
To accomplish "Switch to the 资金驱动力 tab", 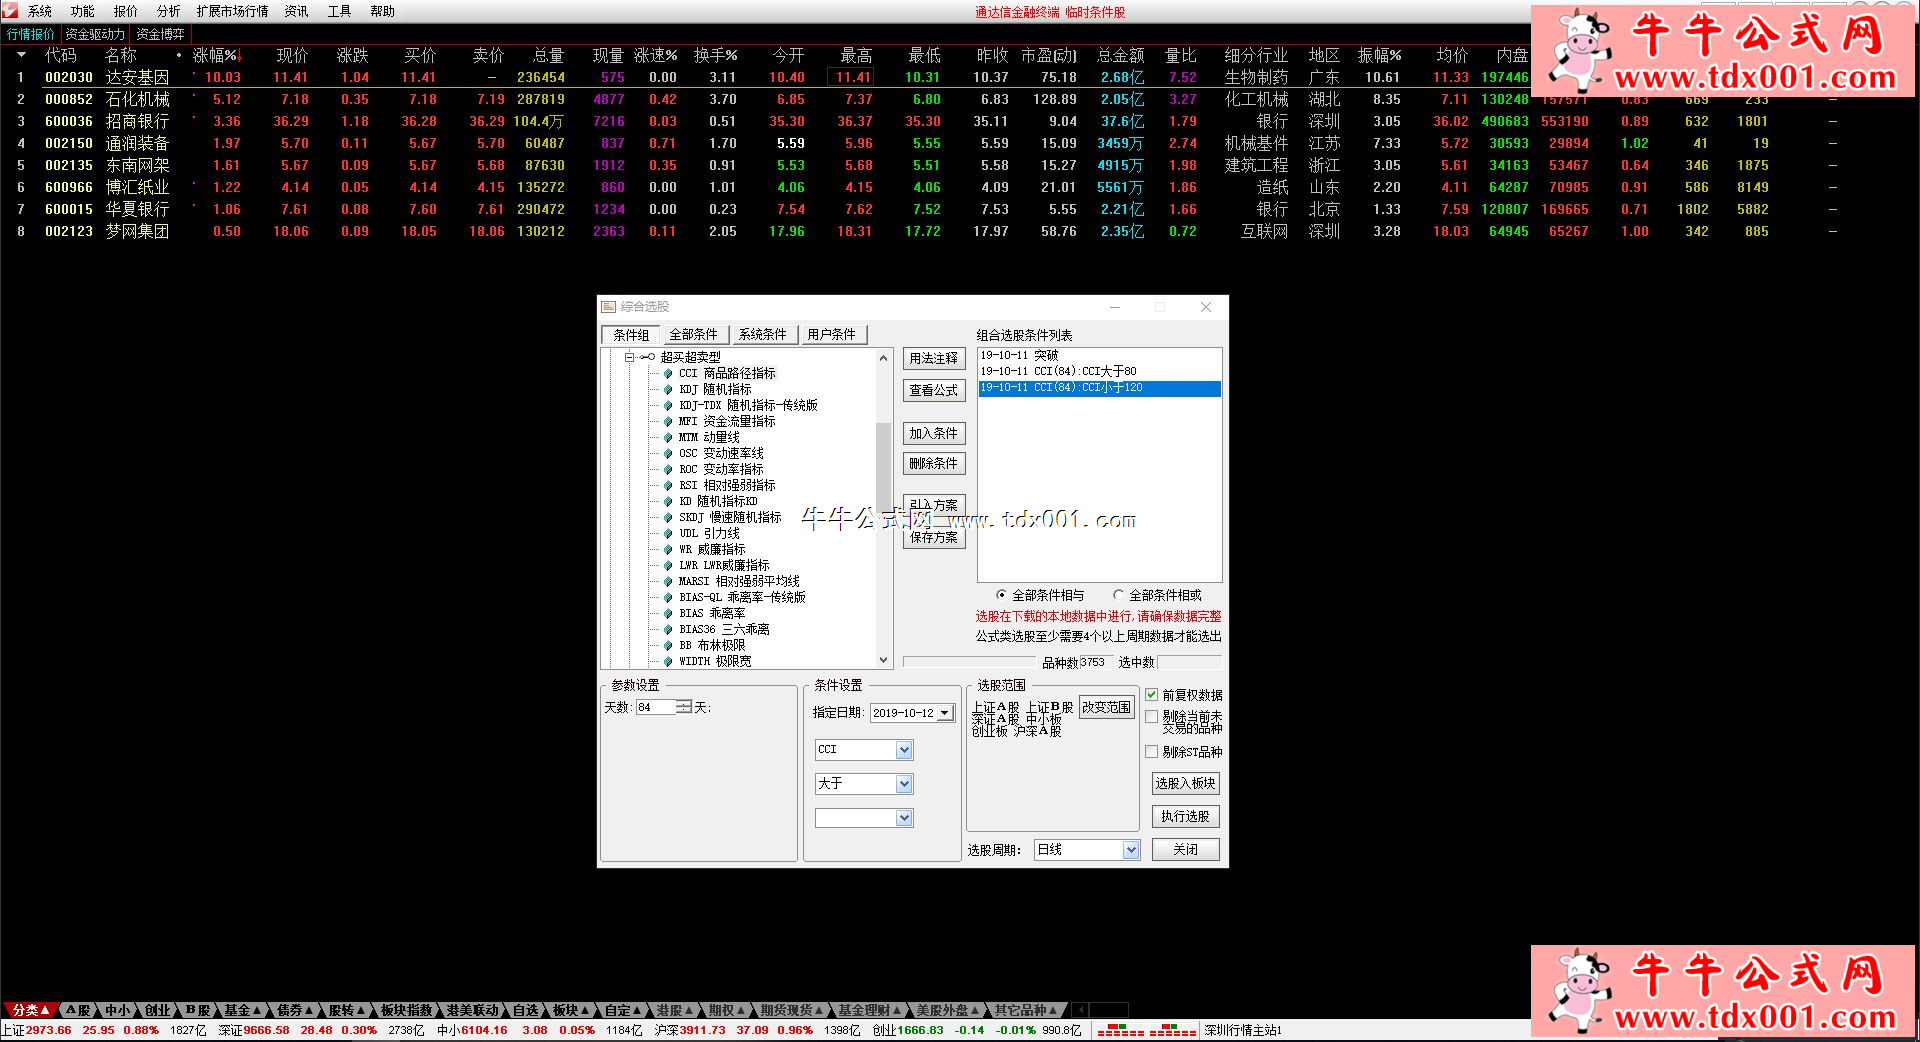I will [x=95, y=34].
